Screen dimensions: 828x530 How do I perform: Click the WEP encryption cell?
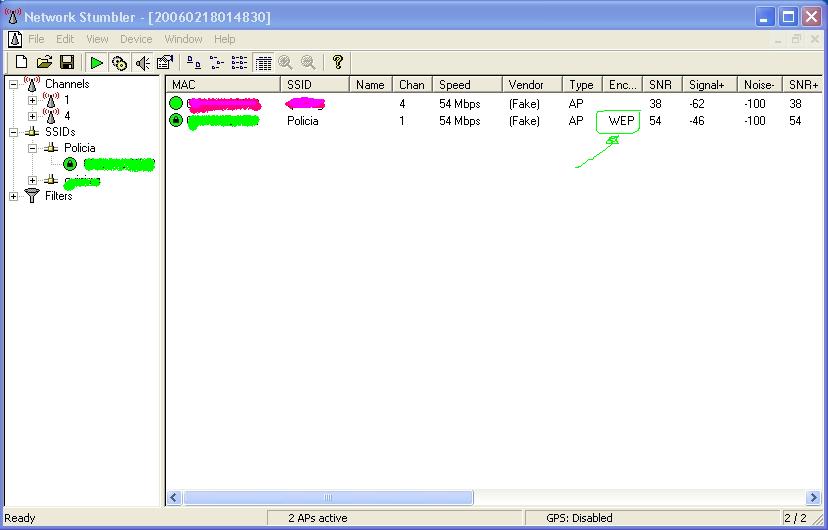(x=622, y=121)
